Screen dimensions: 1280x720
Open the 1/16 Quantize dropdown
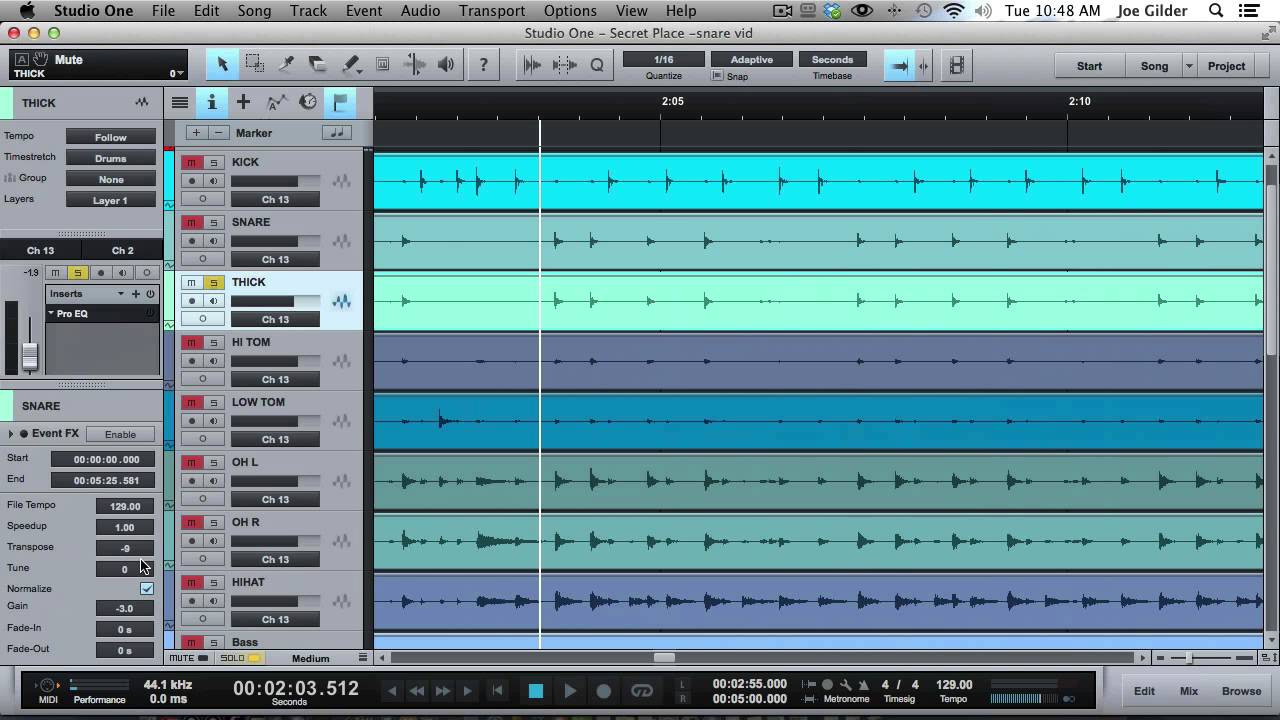[x=664, y=60]
